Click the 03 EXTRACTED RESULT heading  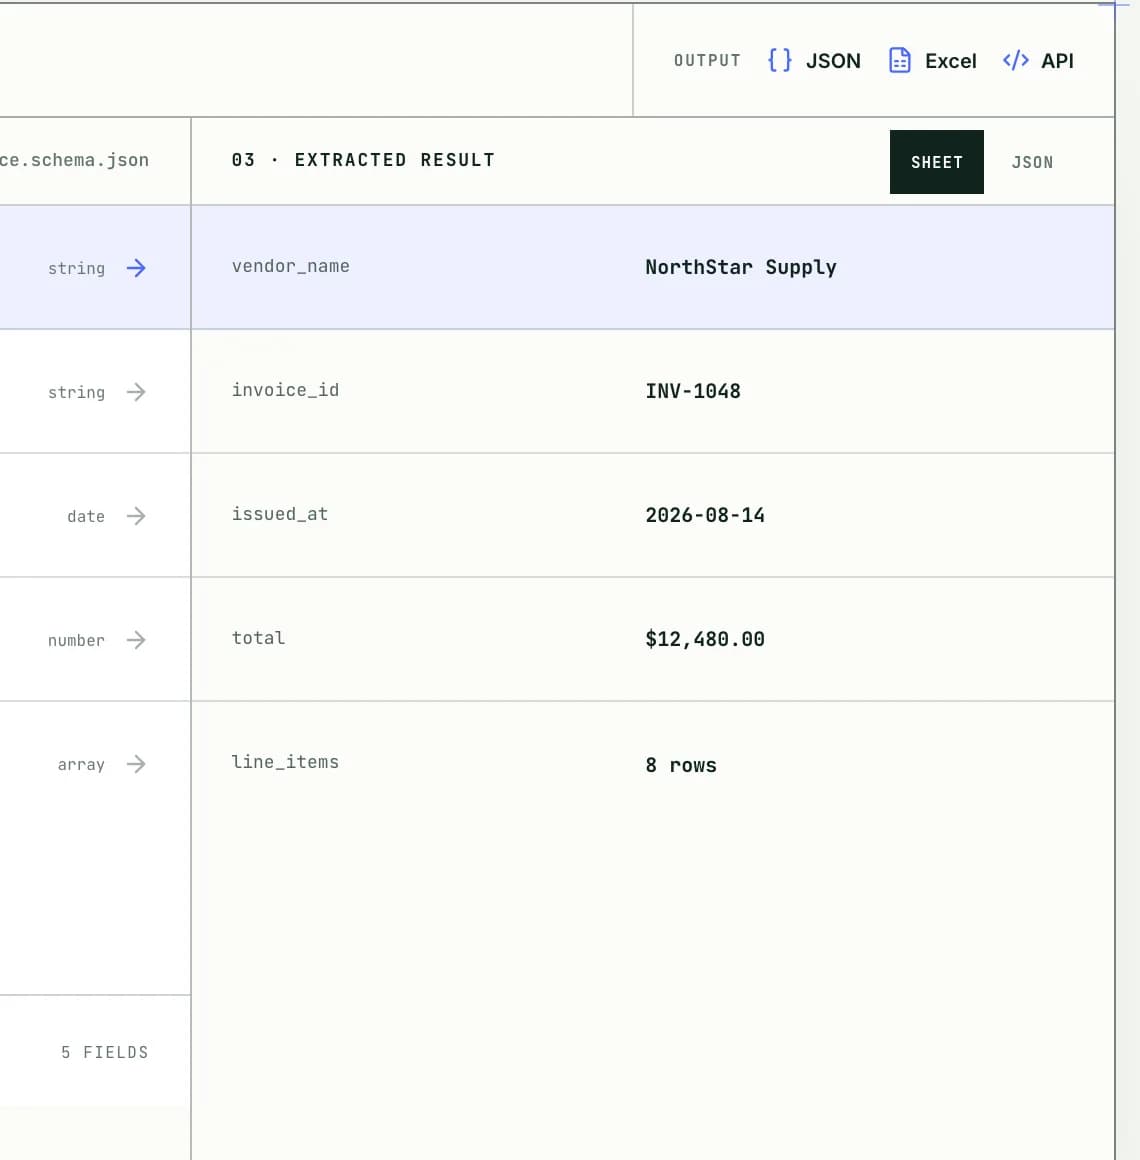tap(362, 160)
